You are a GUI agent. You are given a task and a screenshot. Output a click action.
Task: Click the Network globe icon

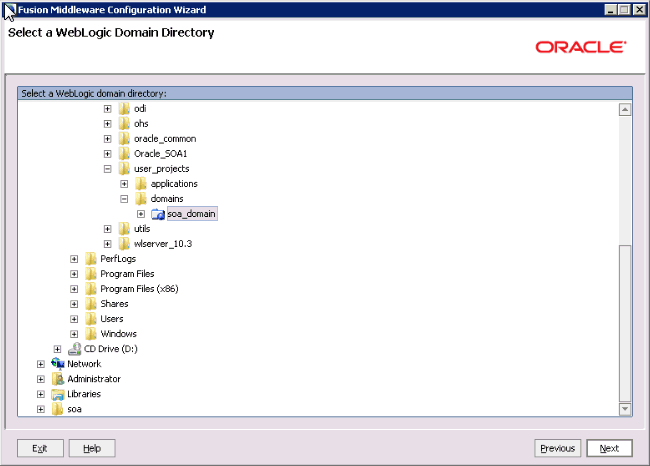click(58, 364)
